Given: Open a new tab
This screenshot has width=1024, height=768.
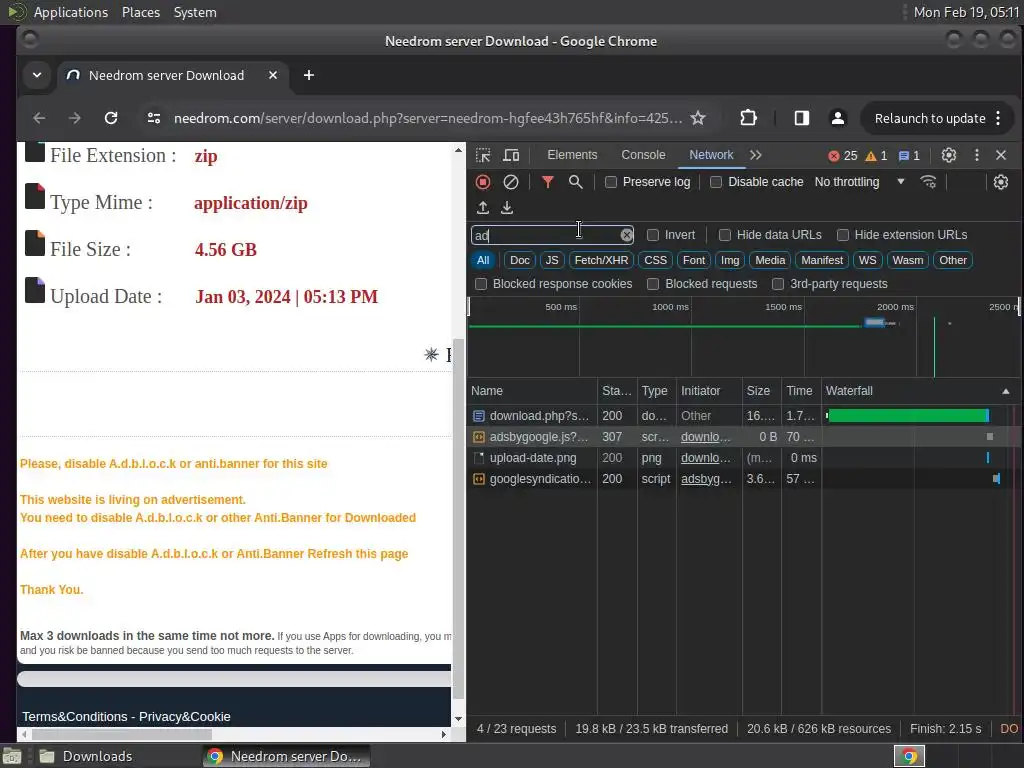Looking at the screenshot, I should coord(309,75).
